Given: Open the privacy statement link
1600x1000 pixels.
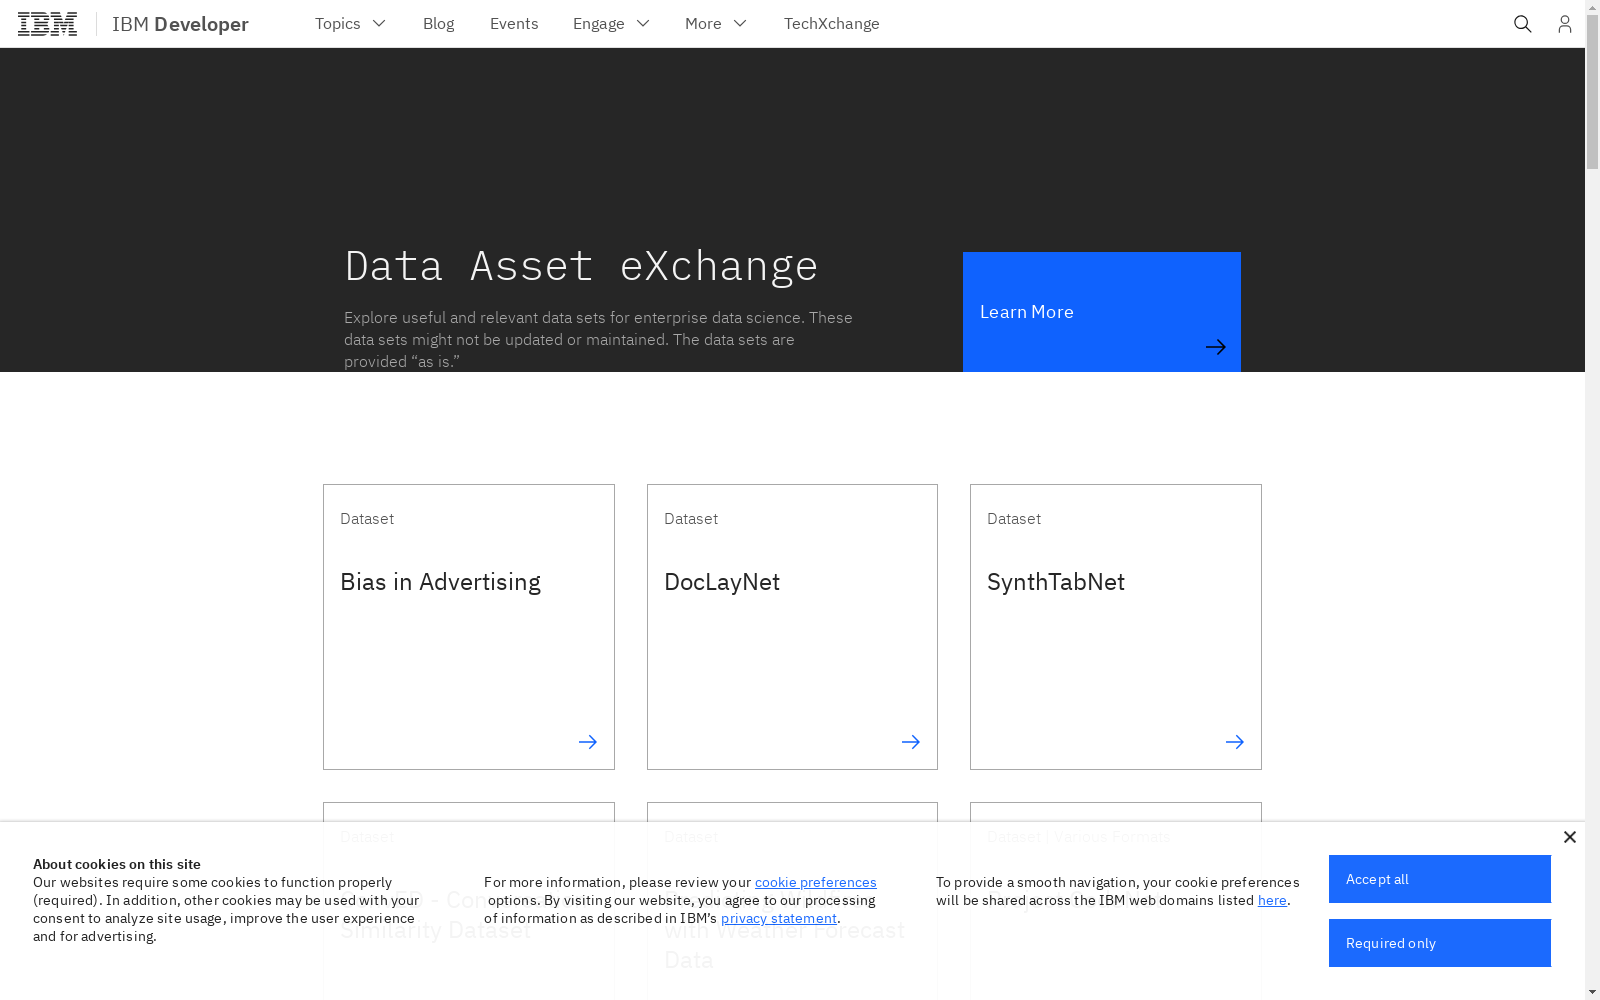Looking at the screenshot, I should pyautogui.click(x=779, y=918).
